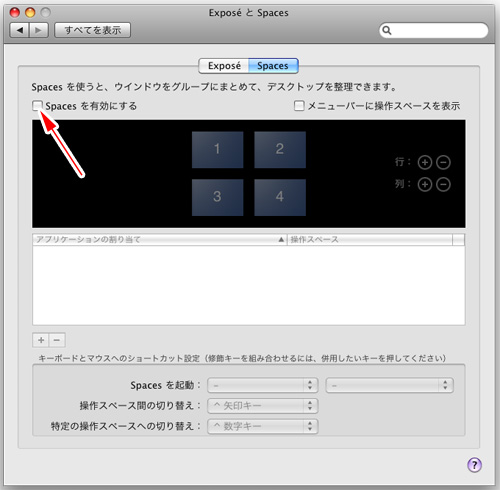Viewport: 500px width, 490px height.
Task: Add an application assignment with the + button
Action: pos(41,340)
